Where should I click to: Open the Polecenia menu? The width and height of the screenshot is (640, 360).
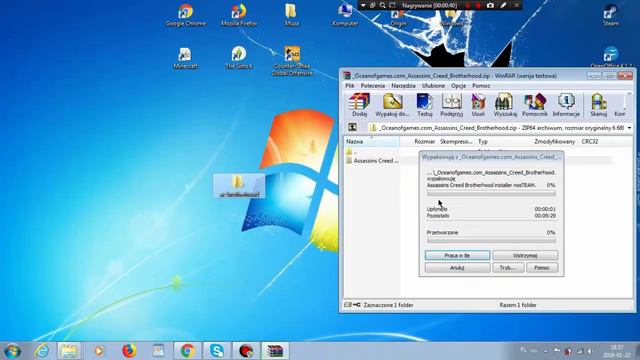[373, 86]
